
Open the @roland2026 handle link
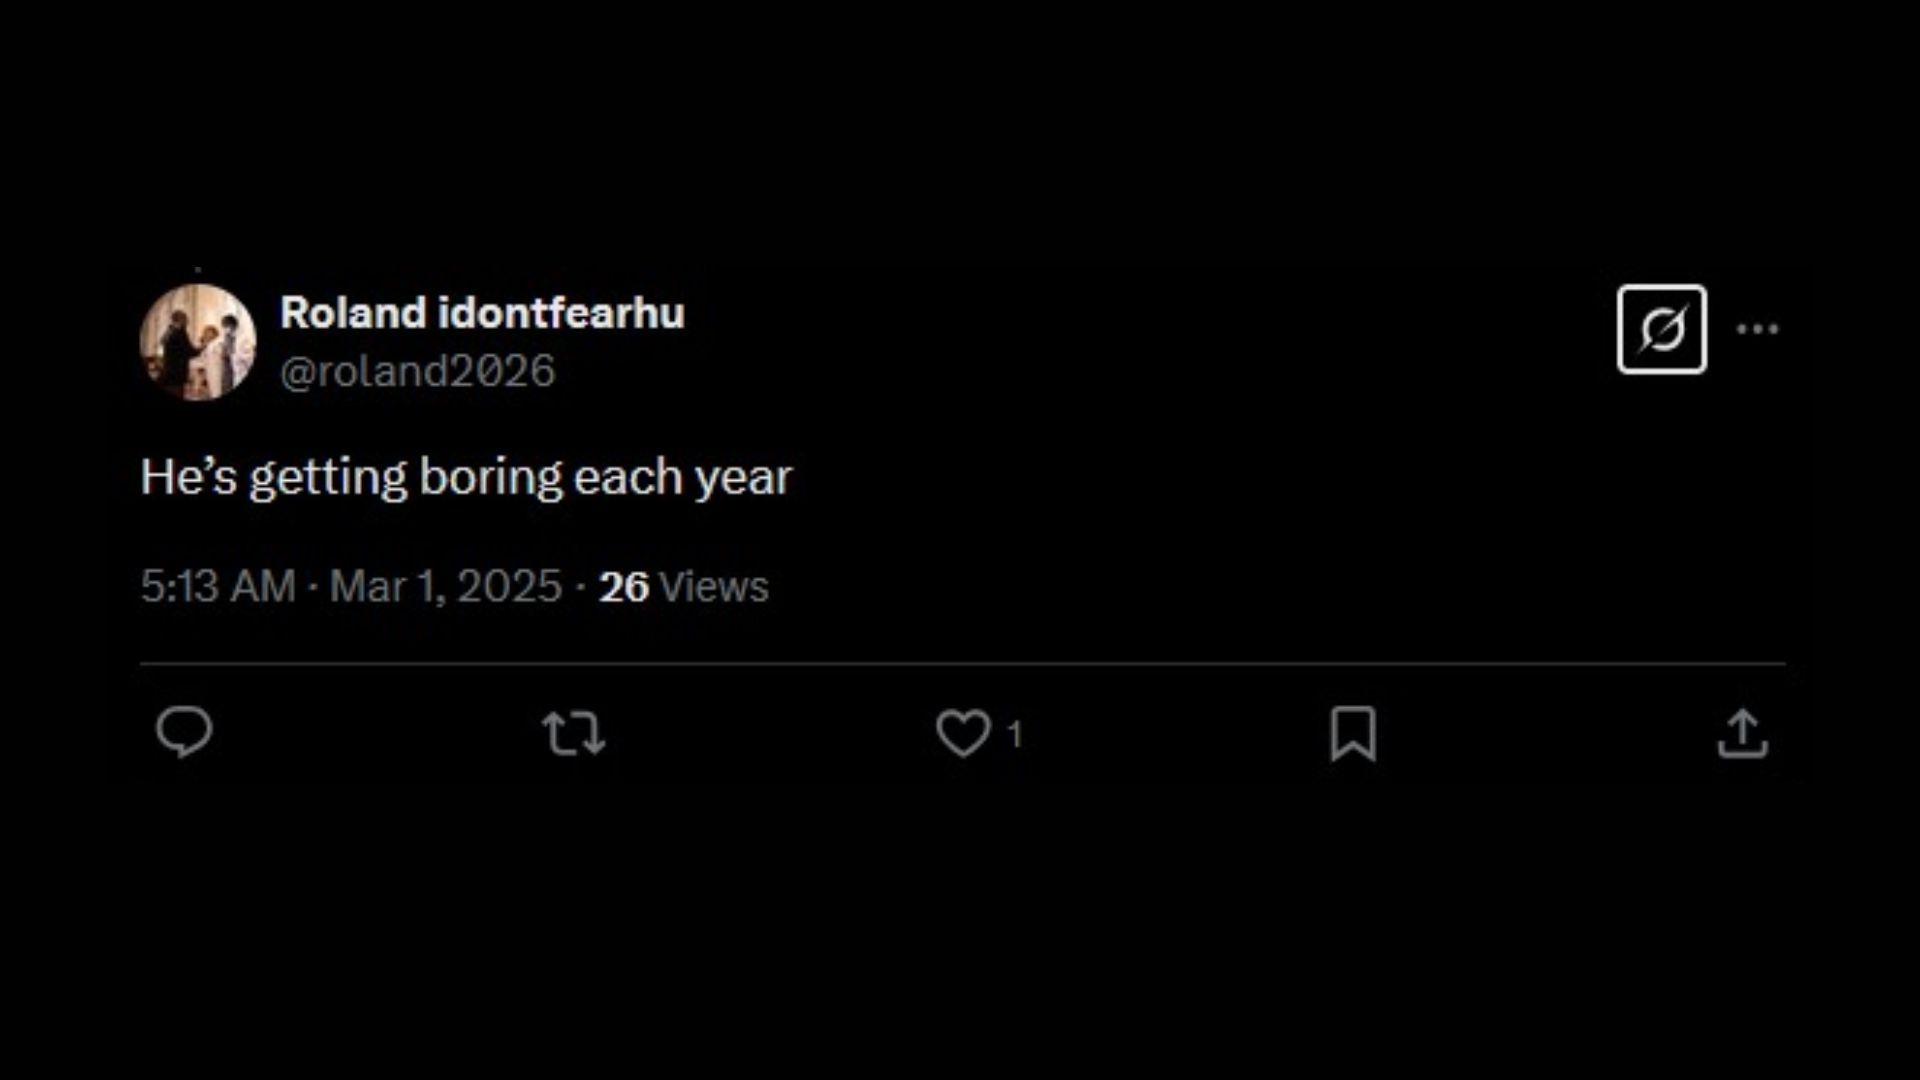click(x=417, y=371)
